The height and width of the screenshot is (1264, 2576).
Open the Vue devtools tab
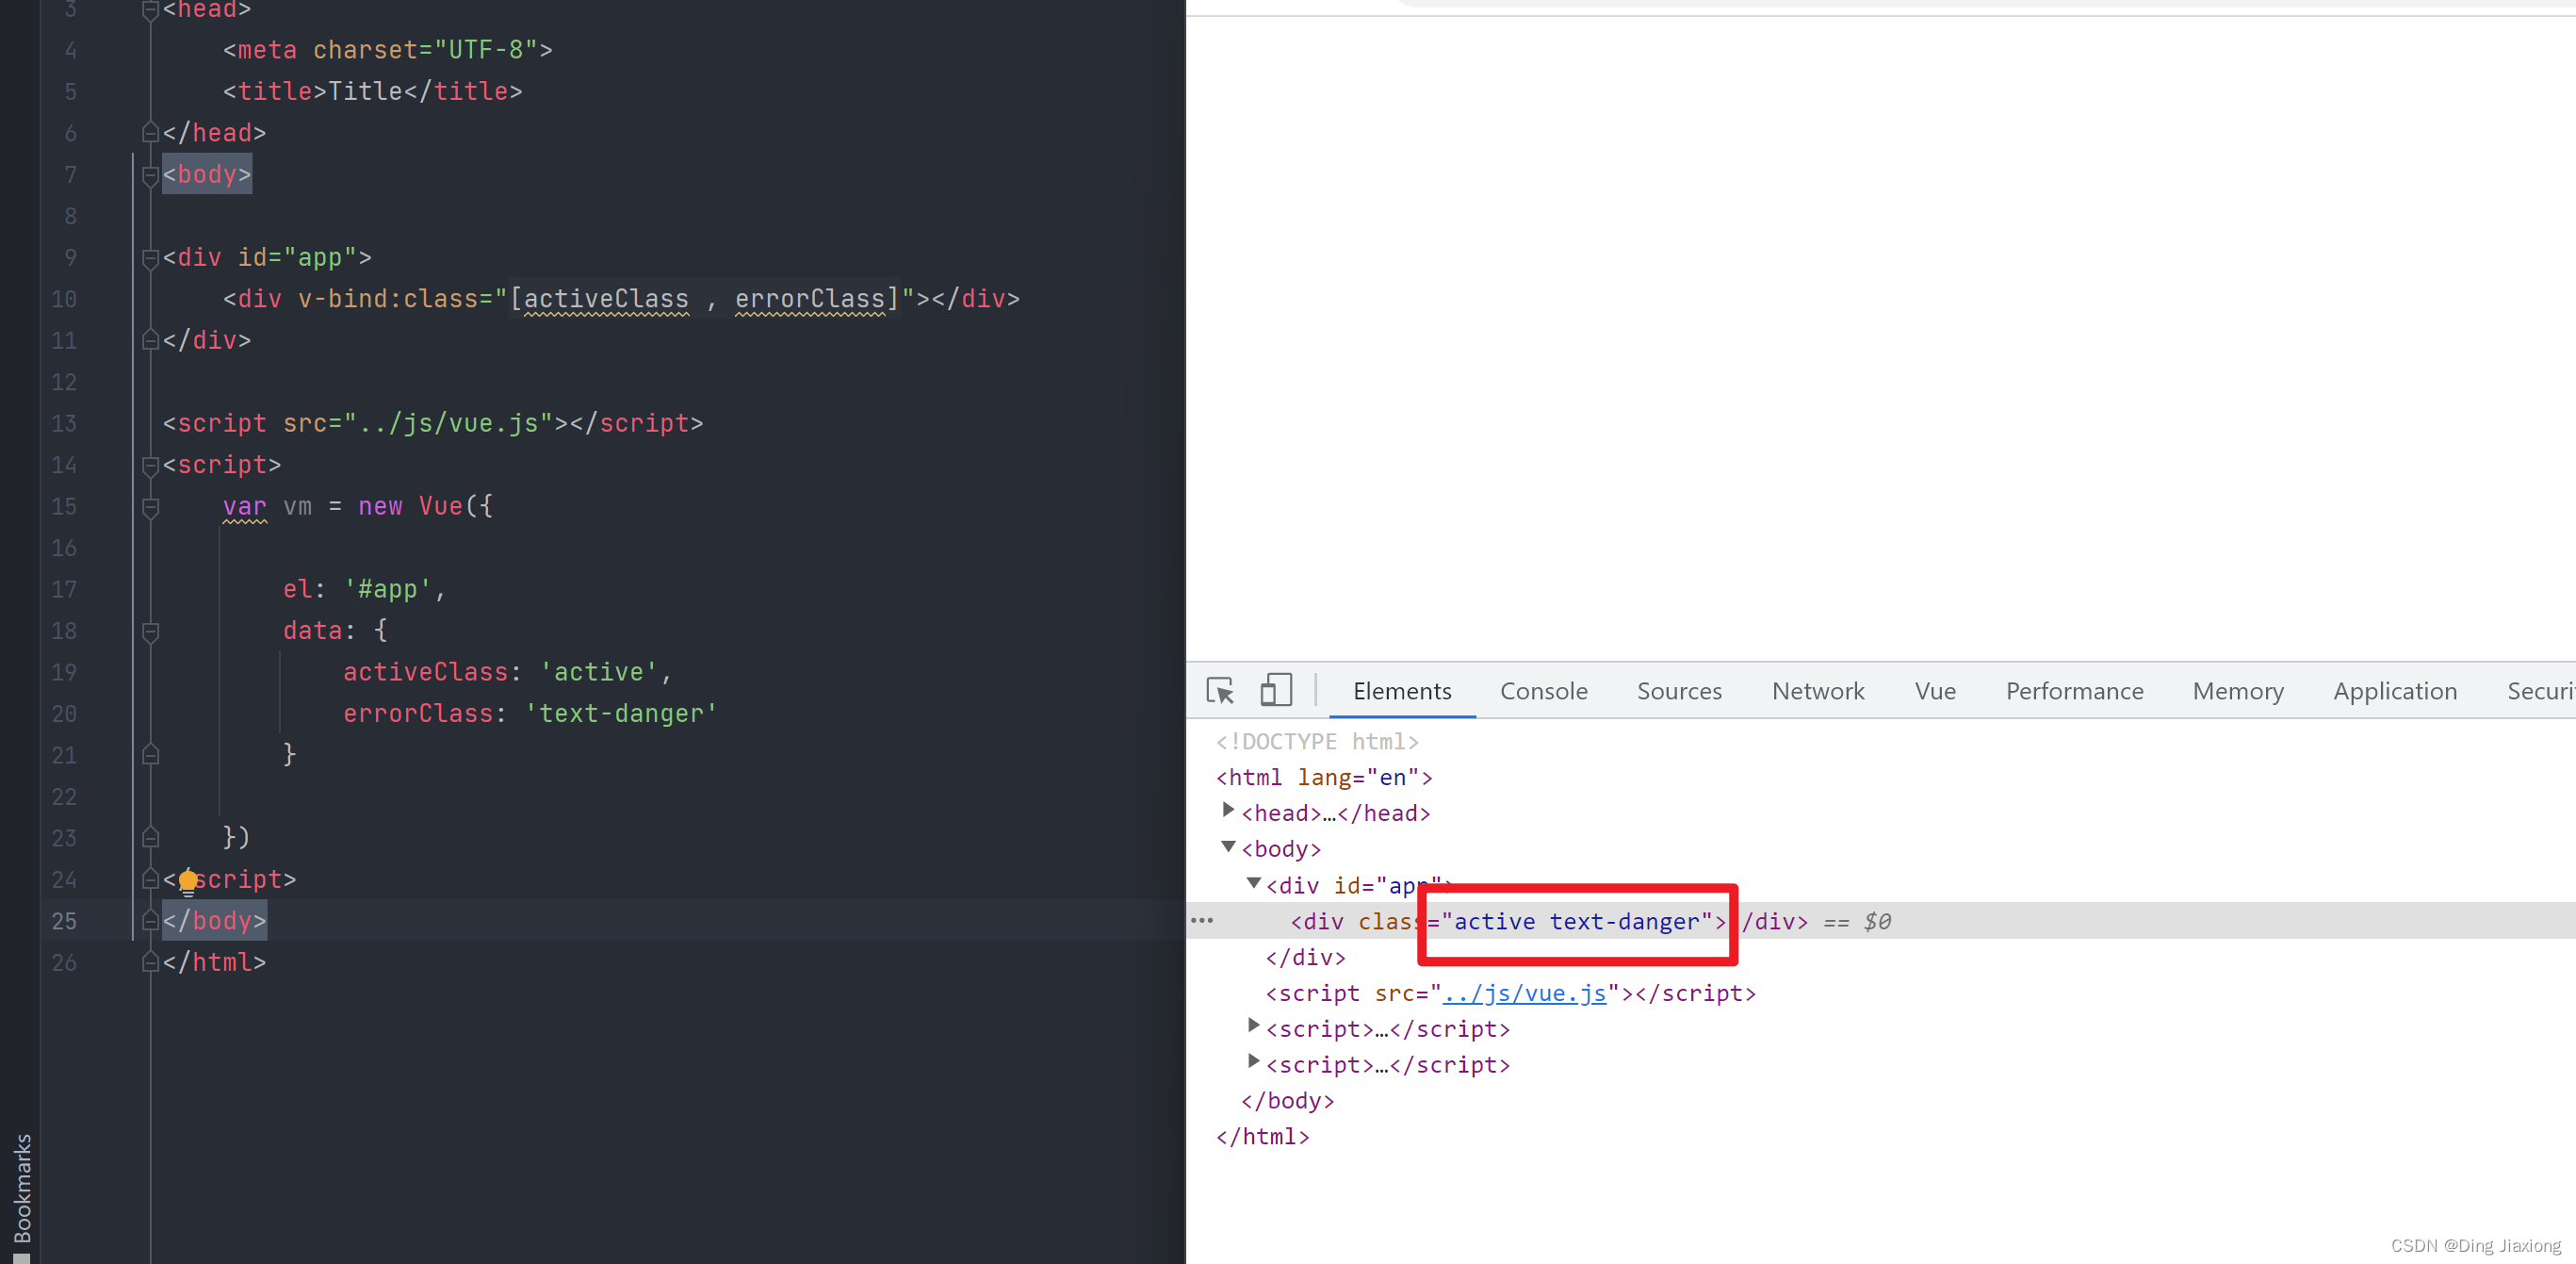1934,690
